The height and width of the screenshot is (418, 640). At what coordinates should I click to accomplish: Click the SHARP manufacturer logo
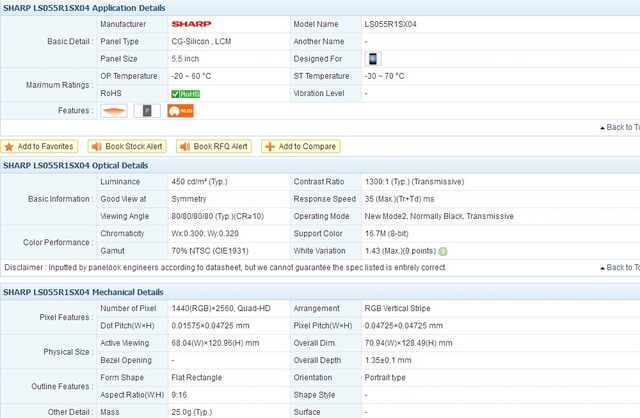pyautogui.click(x=191, y=24)
